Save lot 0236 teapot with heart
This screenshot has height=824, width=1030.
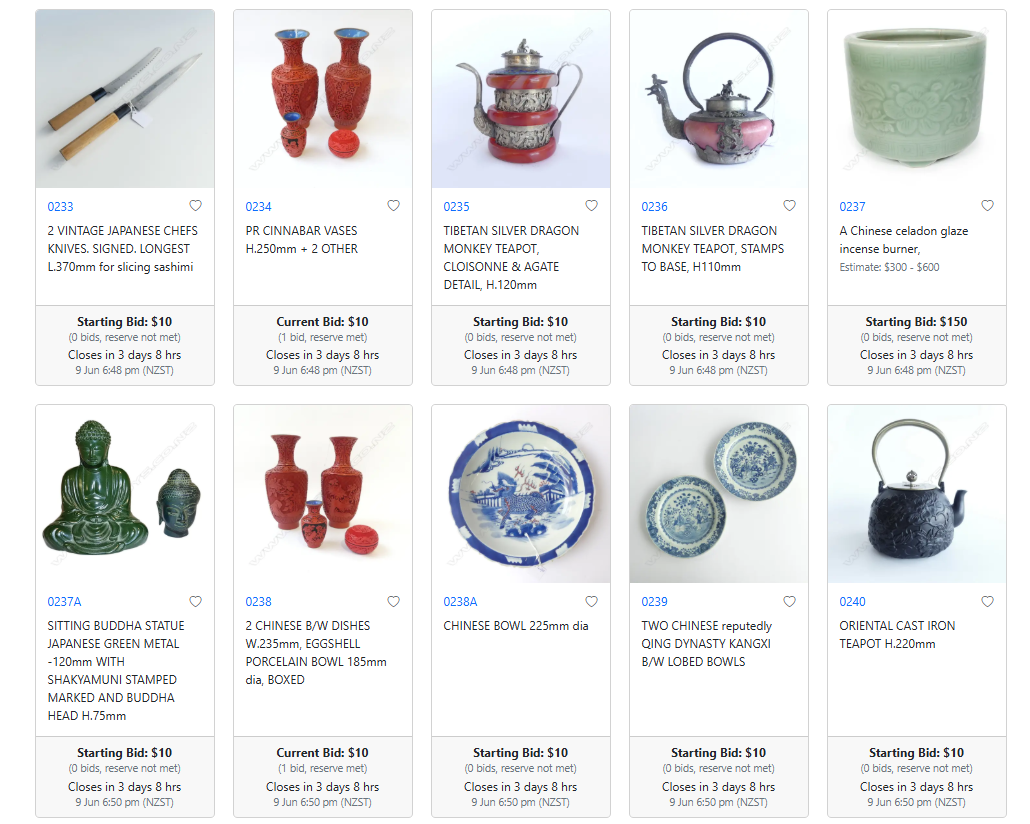(790, 206)
